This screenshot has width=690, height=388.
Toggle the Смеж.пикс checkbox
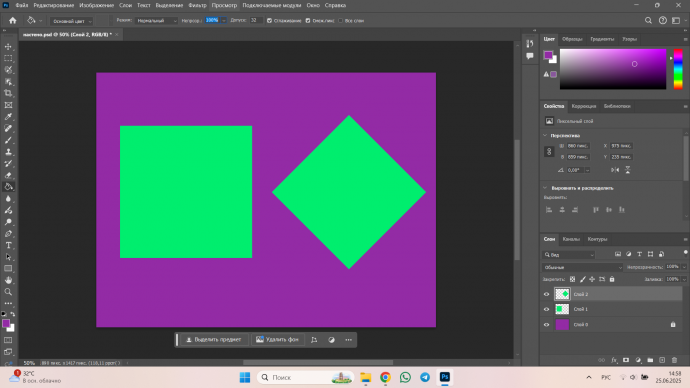[x=308, y=21]
